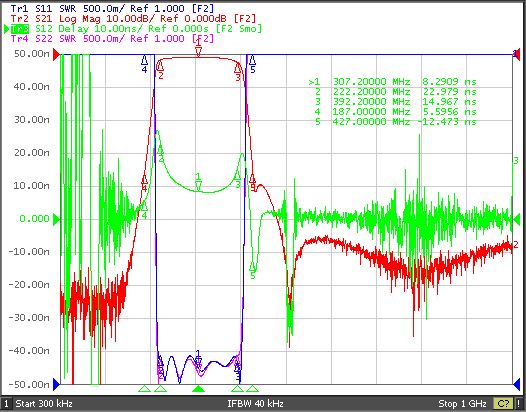Click the channel 1 indicator box
Viewport: 526px width, 412px height.
click(x=6, y=403)
